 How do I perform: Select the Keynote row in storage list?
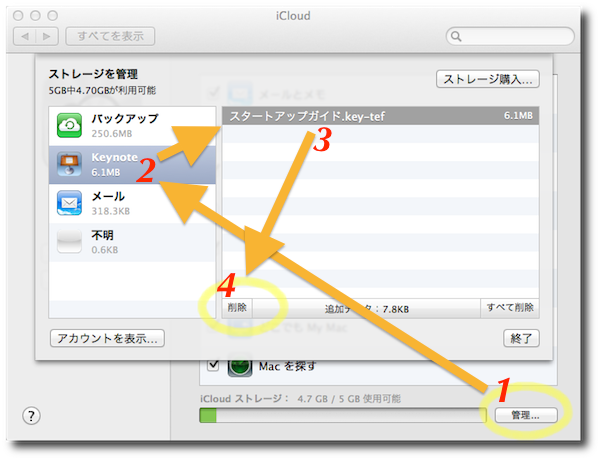[132, 165]
